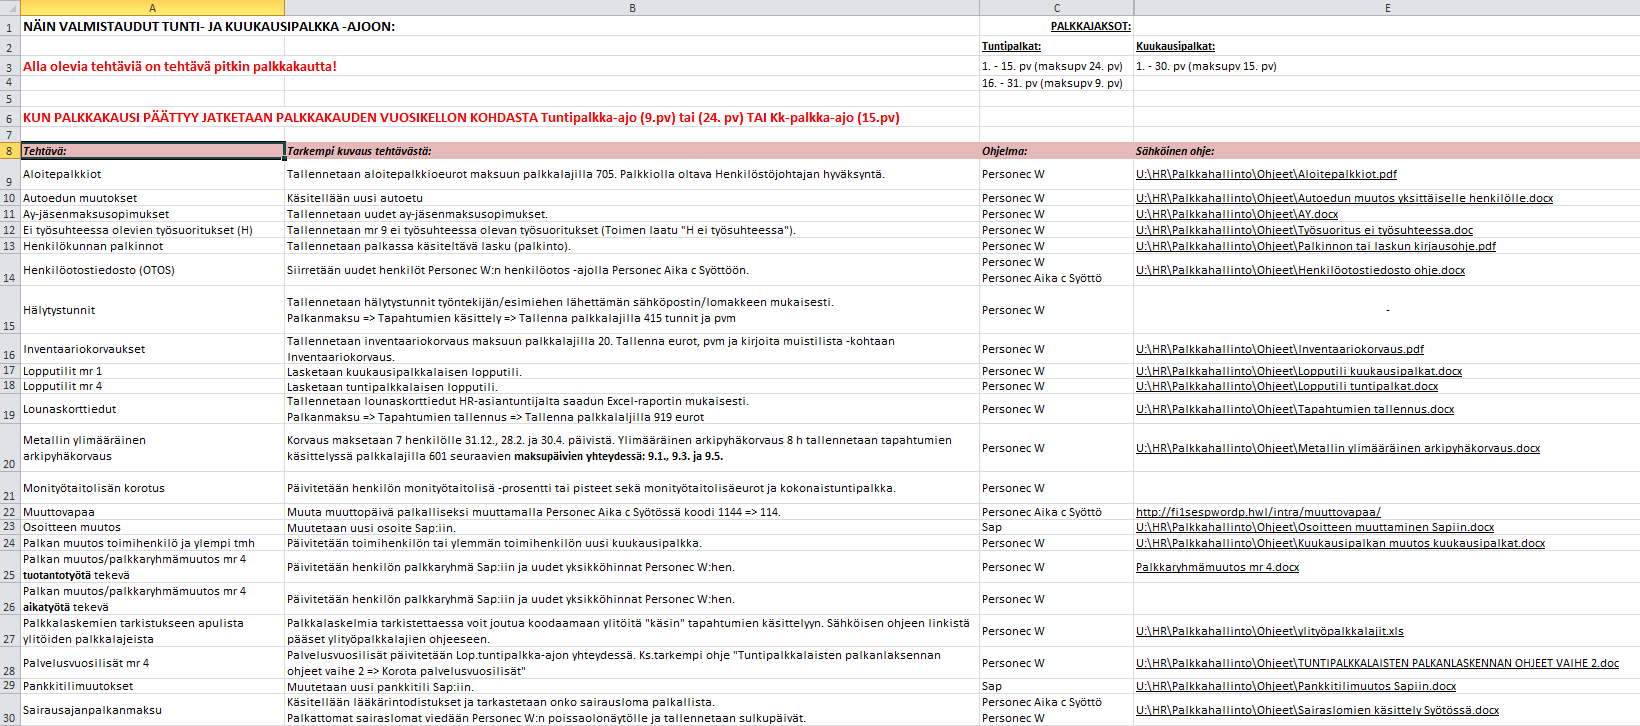Select row 20 header
Screen dimensions: 1640x726
click(x=9, y=448)
